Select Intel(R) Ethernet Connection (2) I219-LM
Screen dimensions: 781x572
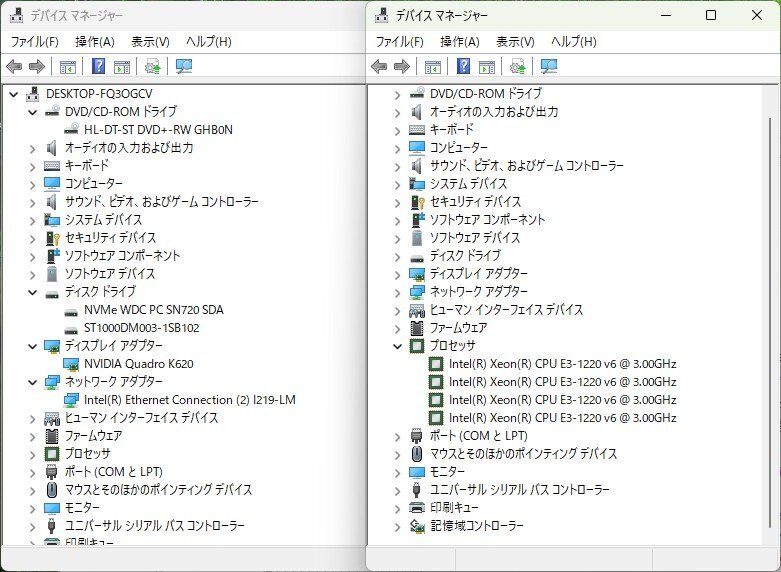(190, 400)
